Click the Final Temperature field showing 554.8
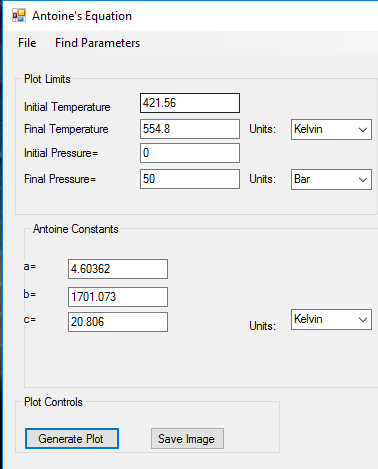Image resolution: width=378 pixels, height=469 pixels. point(190,129)
